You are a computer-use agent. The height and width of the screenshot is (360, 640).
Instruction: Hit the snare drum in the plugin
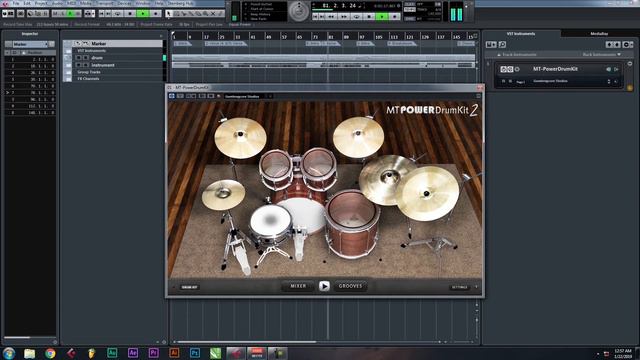click(270, 221)
